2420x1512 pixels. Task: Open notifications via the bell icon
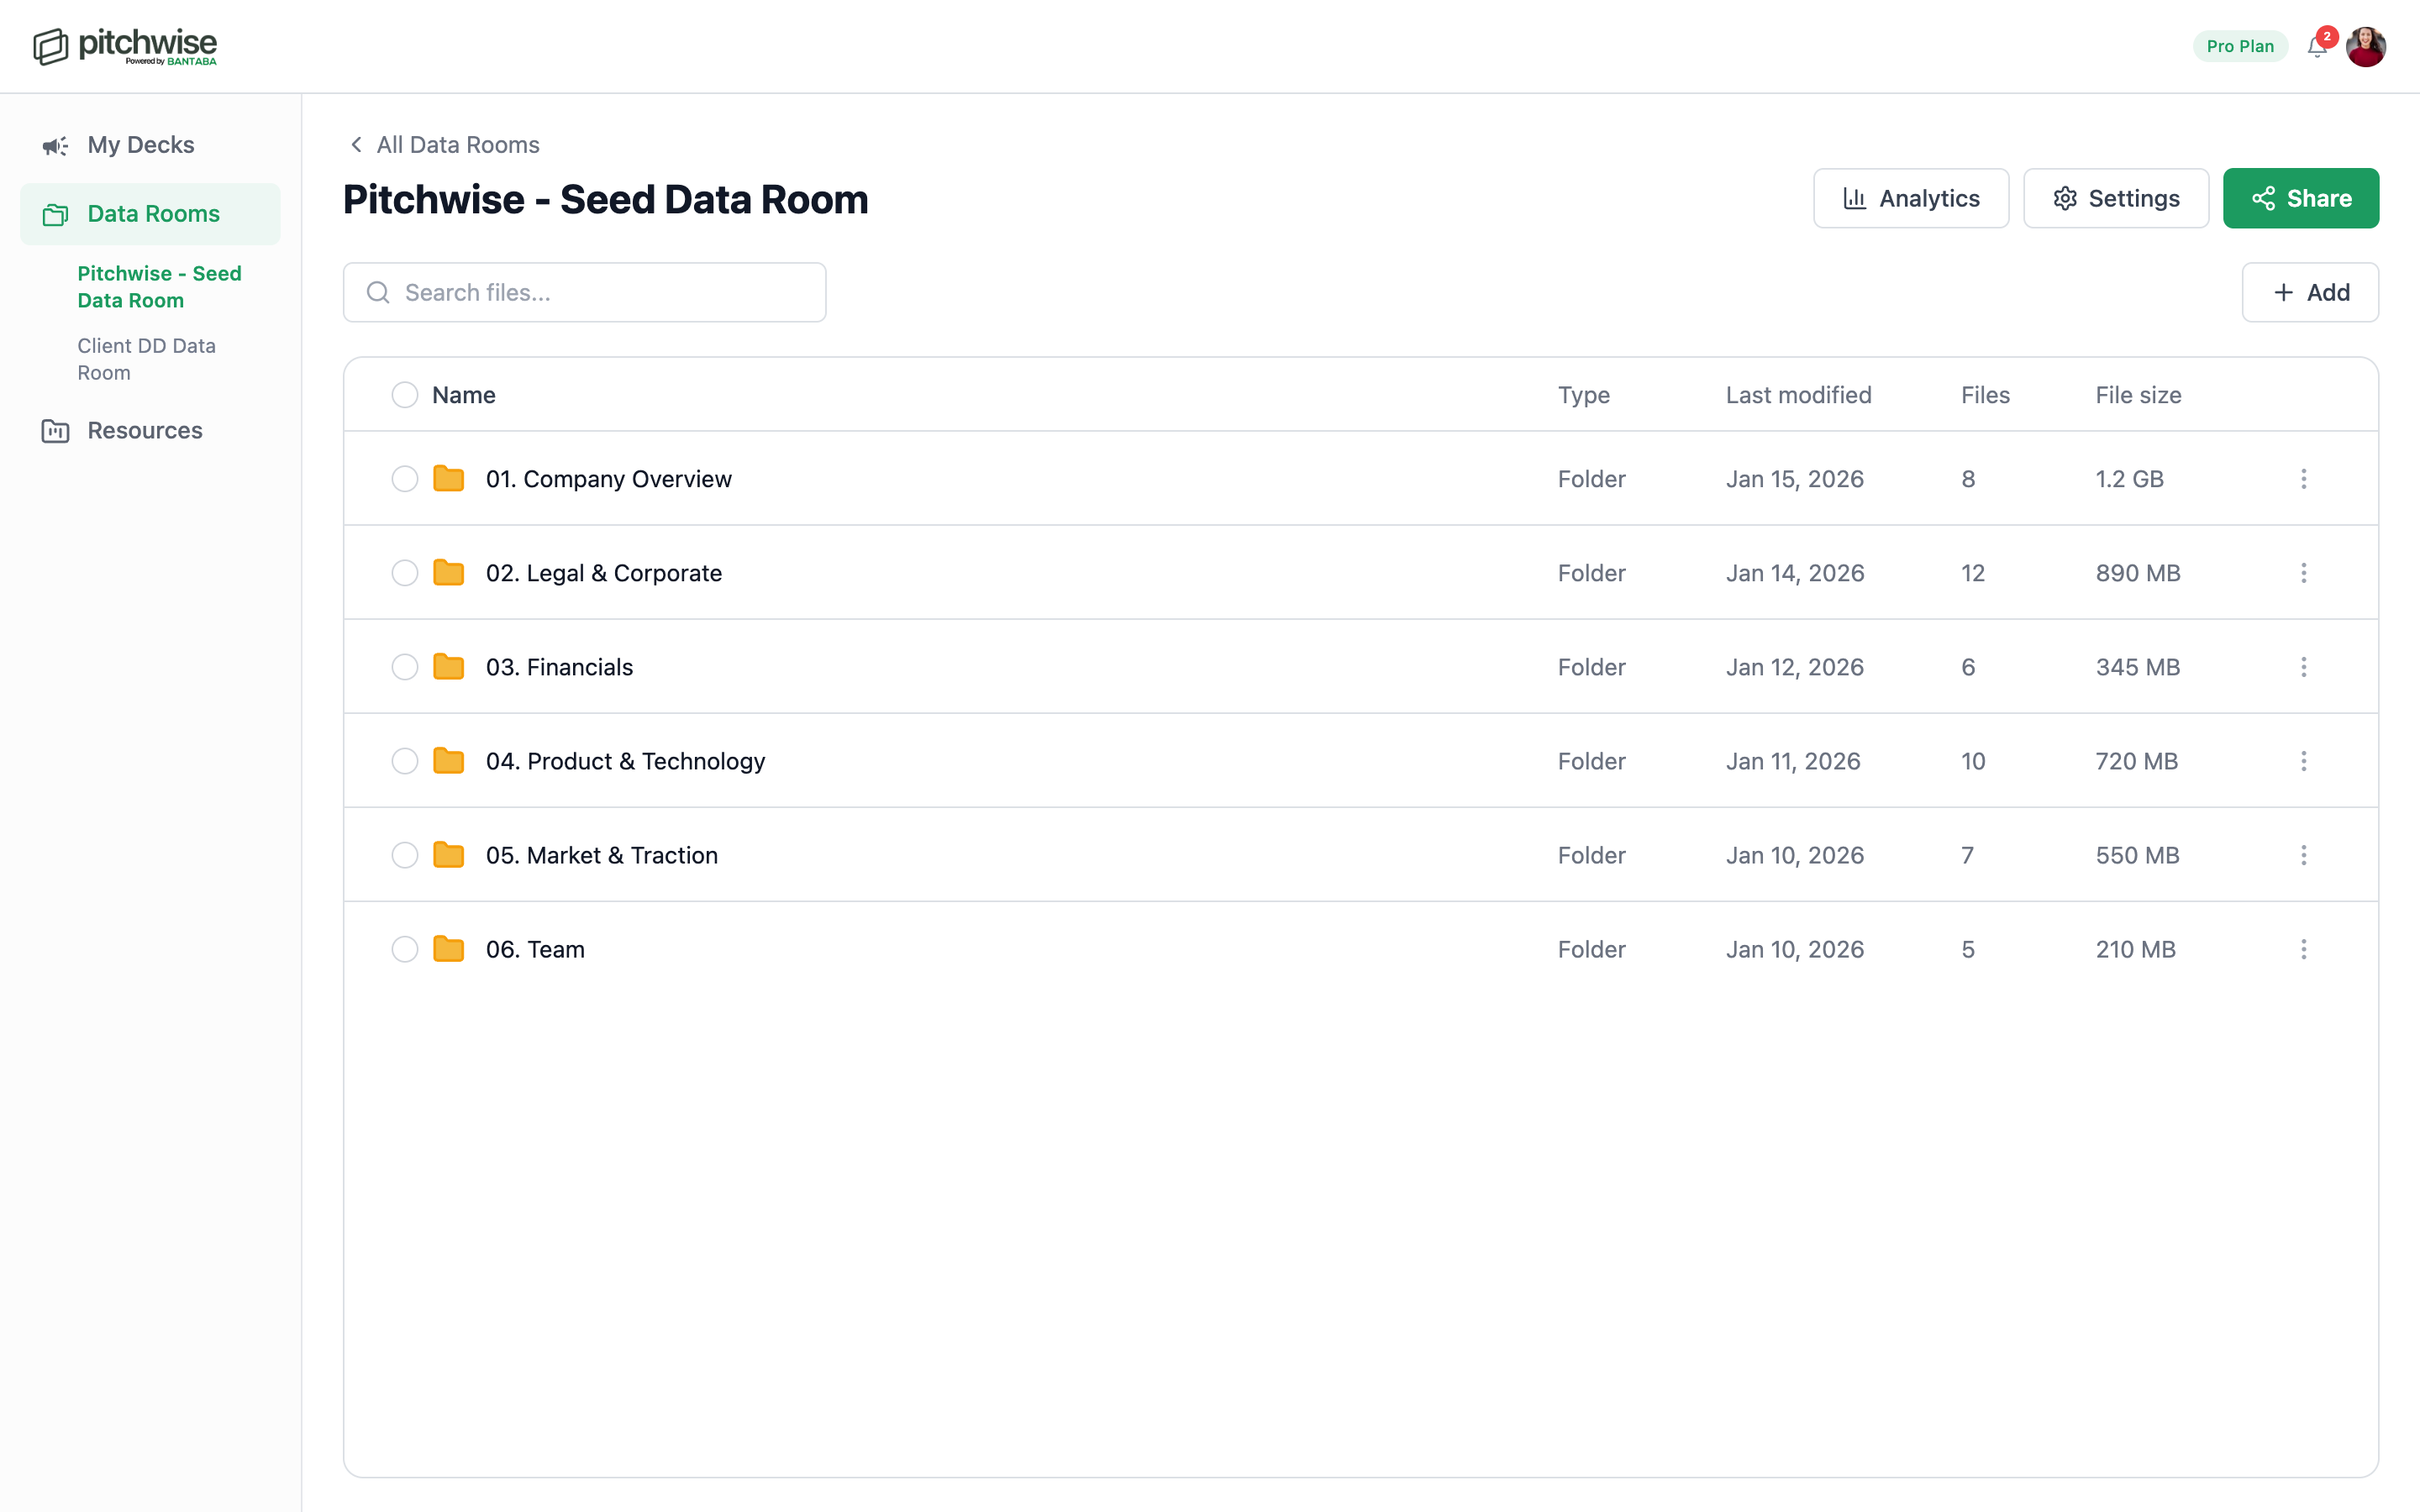pyautogui.click(x=2317, y=46)
